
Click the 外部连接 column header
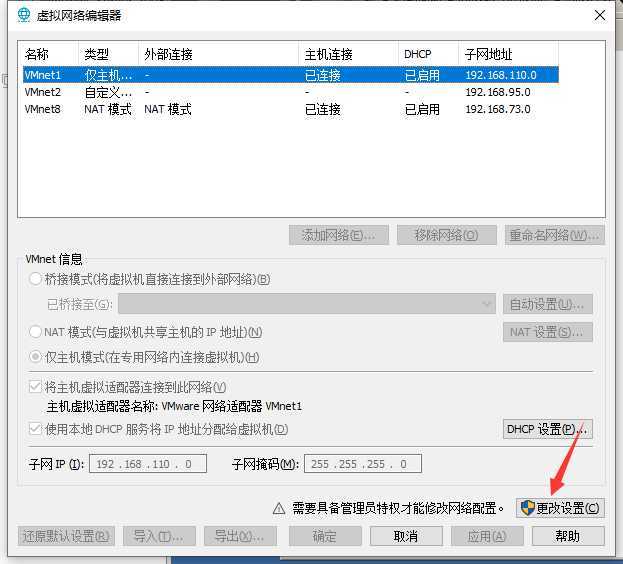pos(219,54)
